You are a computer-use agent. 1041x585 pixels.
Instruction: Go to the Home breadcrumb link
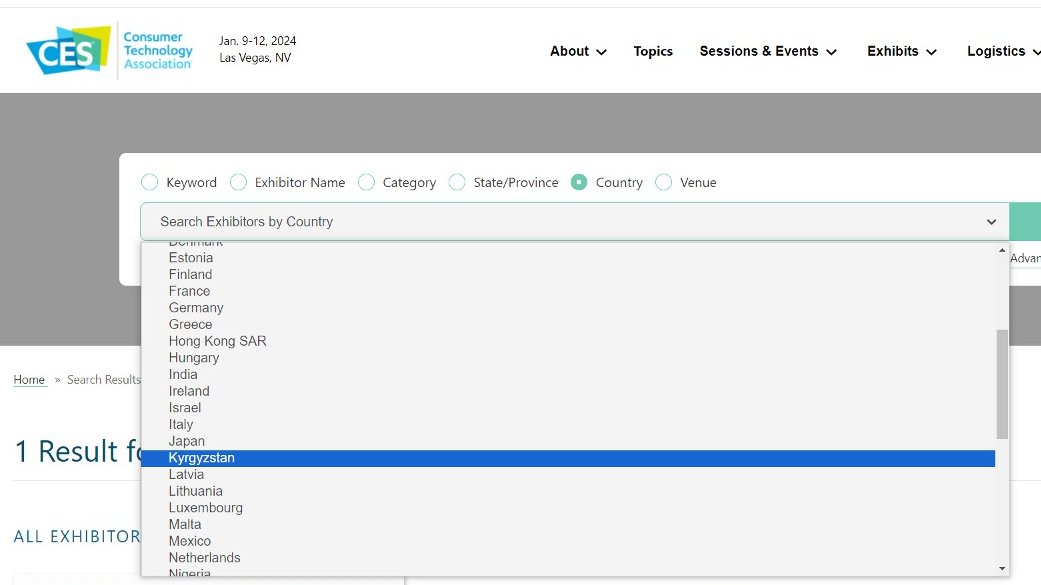30,380
